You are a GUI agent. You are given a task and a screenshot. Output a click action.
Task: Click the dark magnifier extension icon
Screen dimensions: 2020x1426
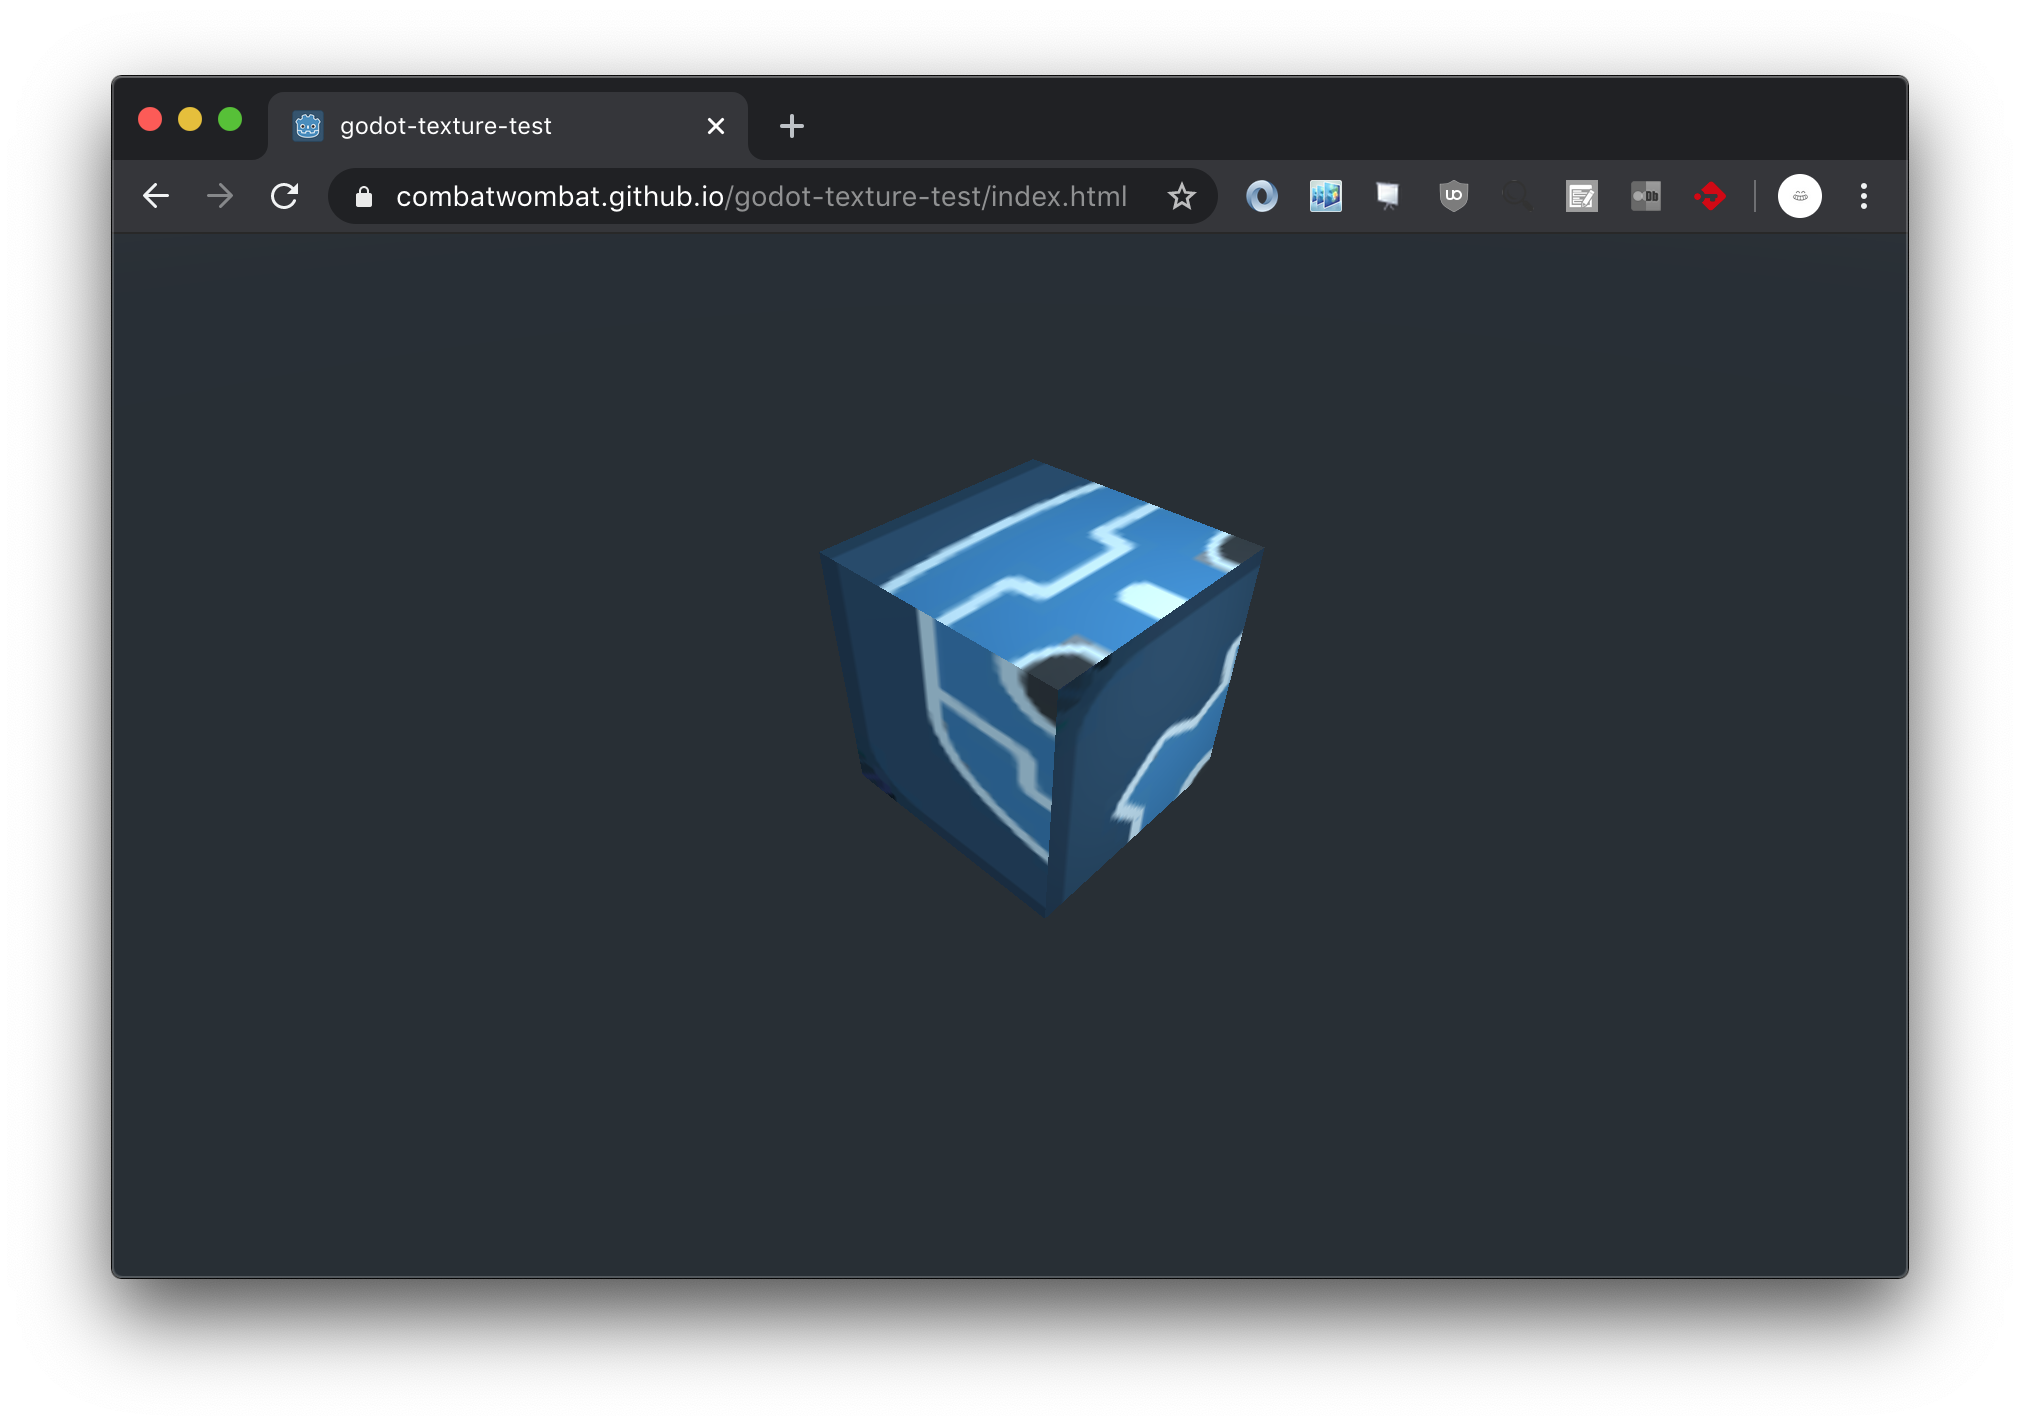click(x=1516, y=196)
